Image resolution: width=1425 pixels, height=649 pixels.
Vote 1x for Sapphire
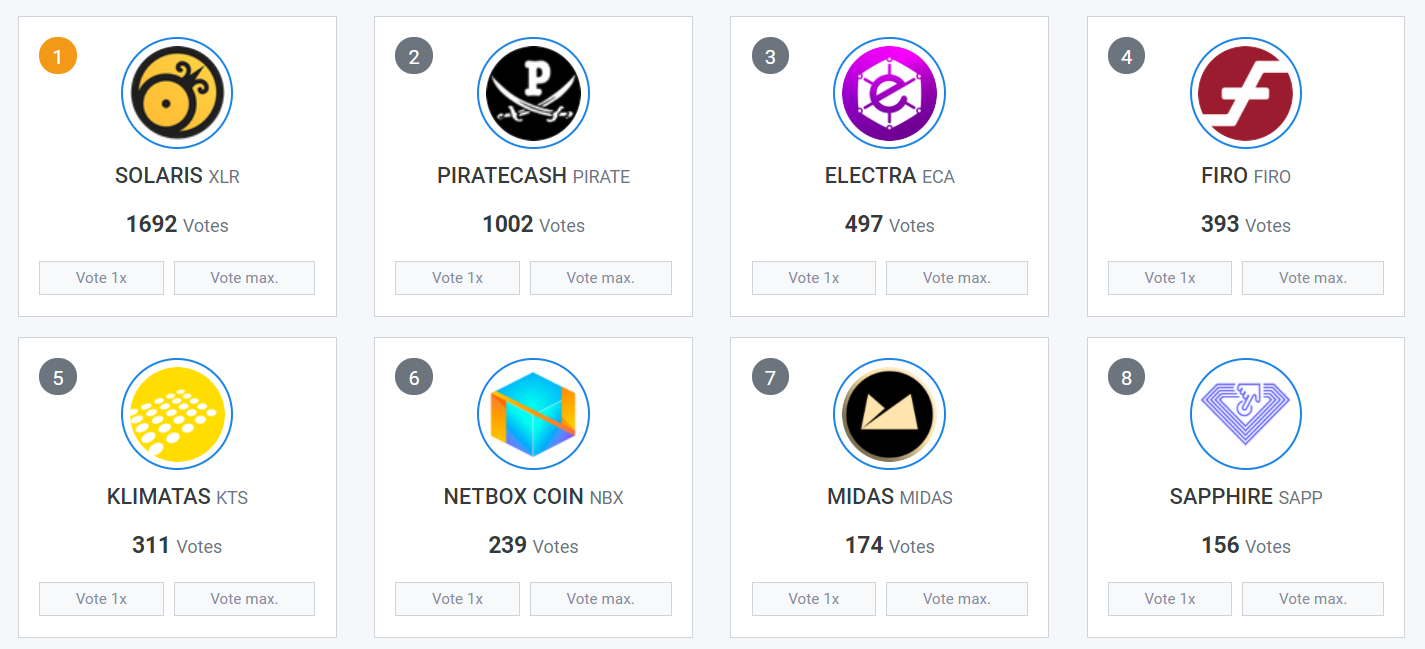click(x=1170, y=599)
